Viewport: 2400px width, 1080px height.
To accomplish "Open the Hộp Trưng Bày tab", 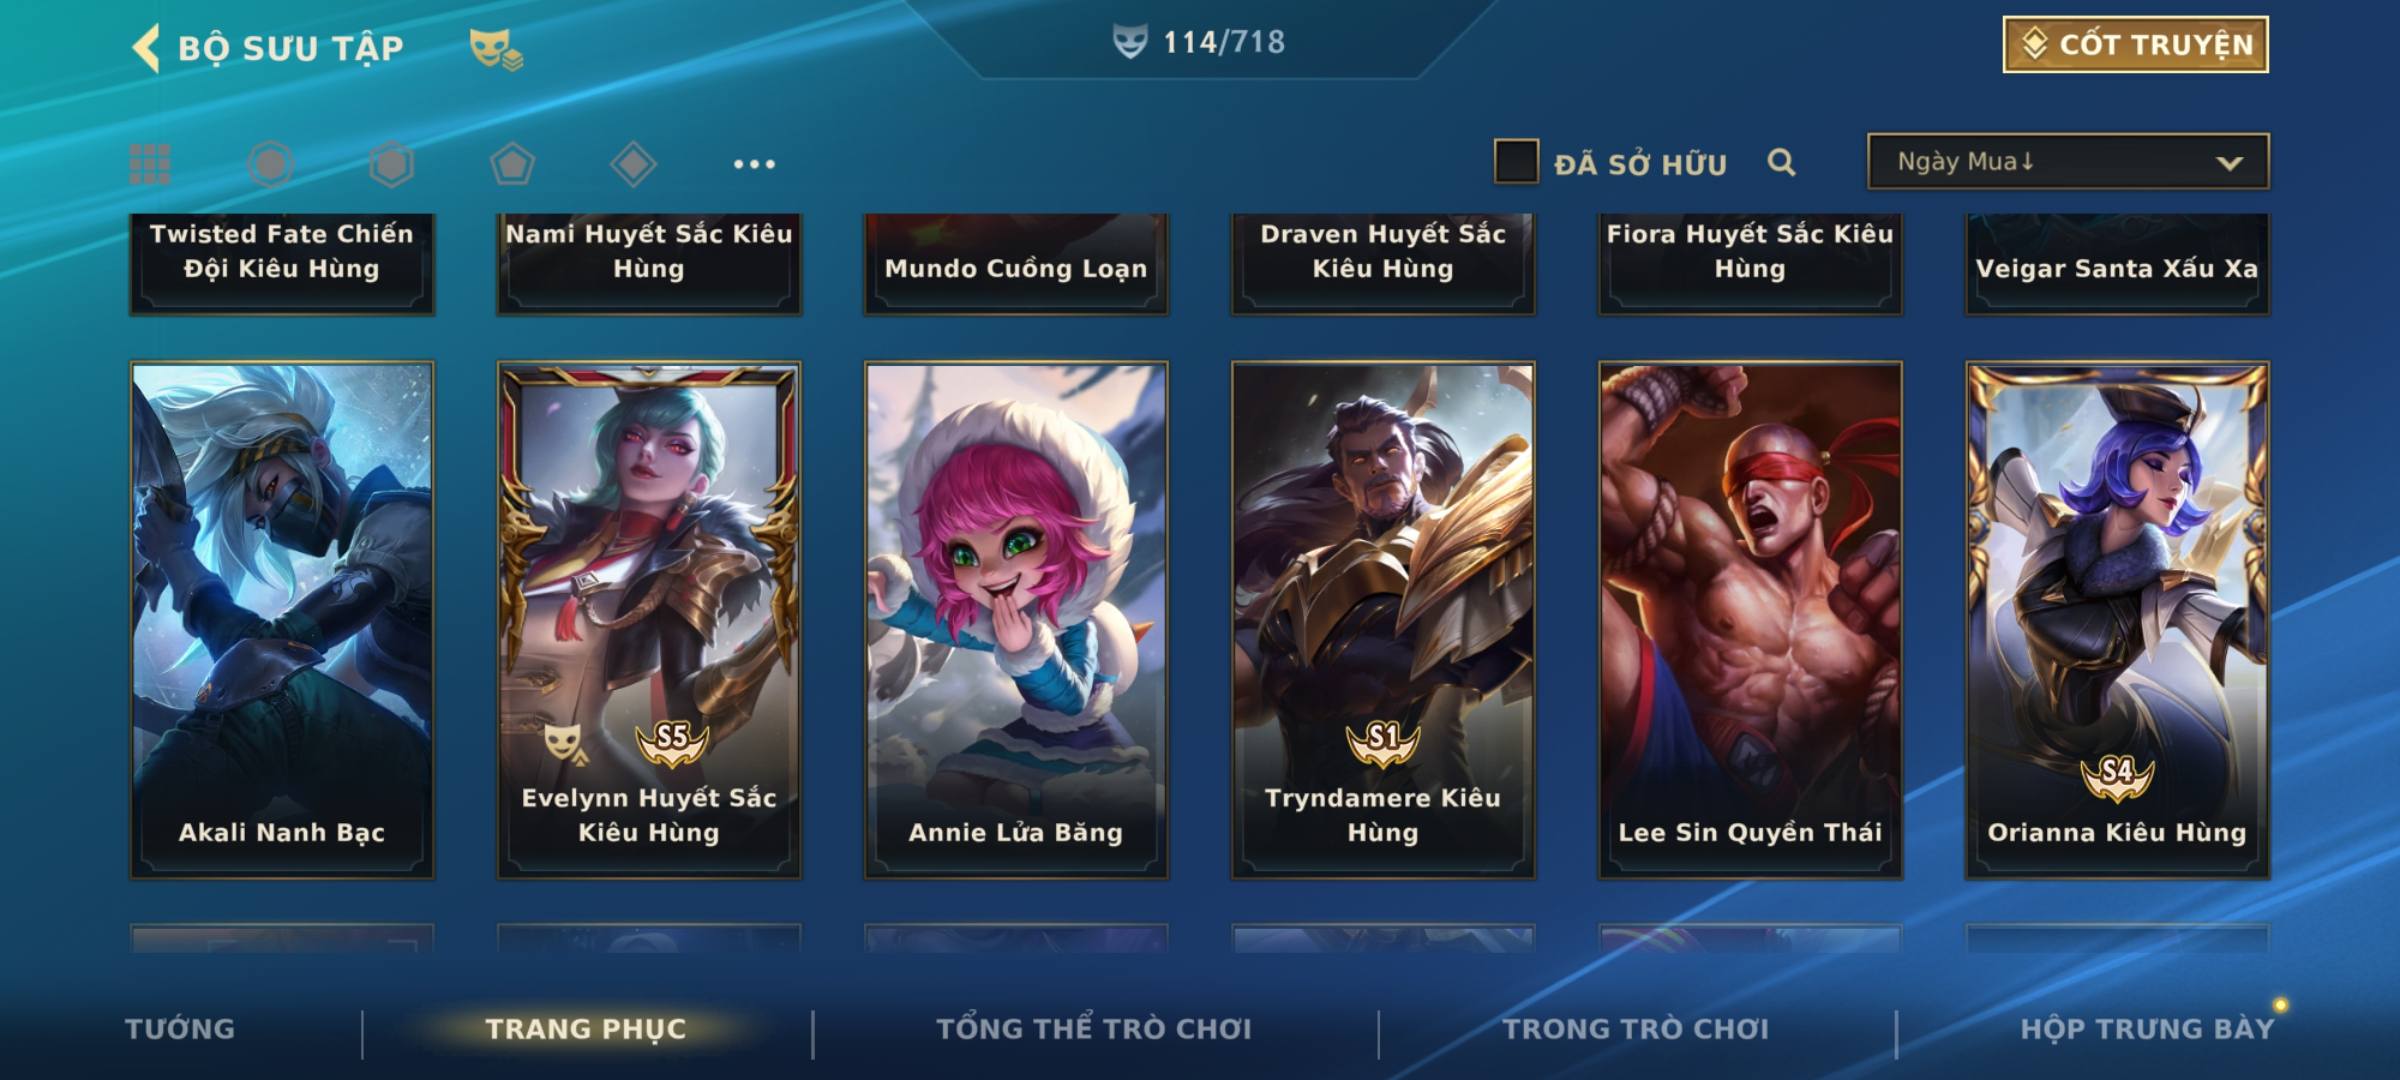I will tap(2147, 1029).
